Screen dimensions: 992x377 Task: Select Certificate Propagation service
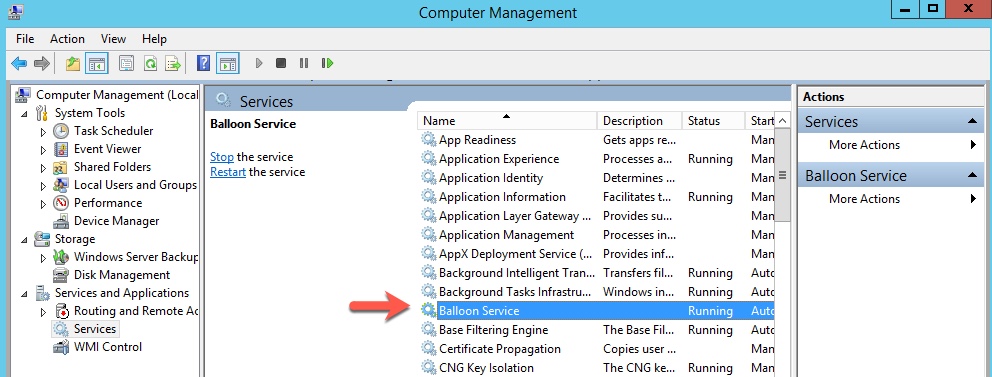597,349
